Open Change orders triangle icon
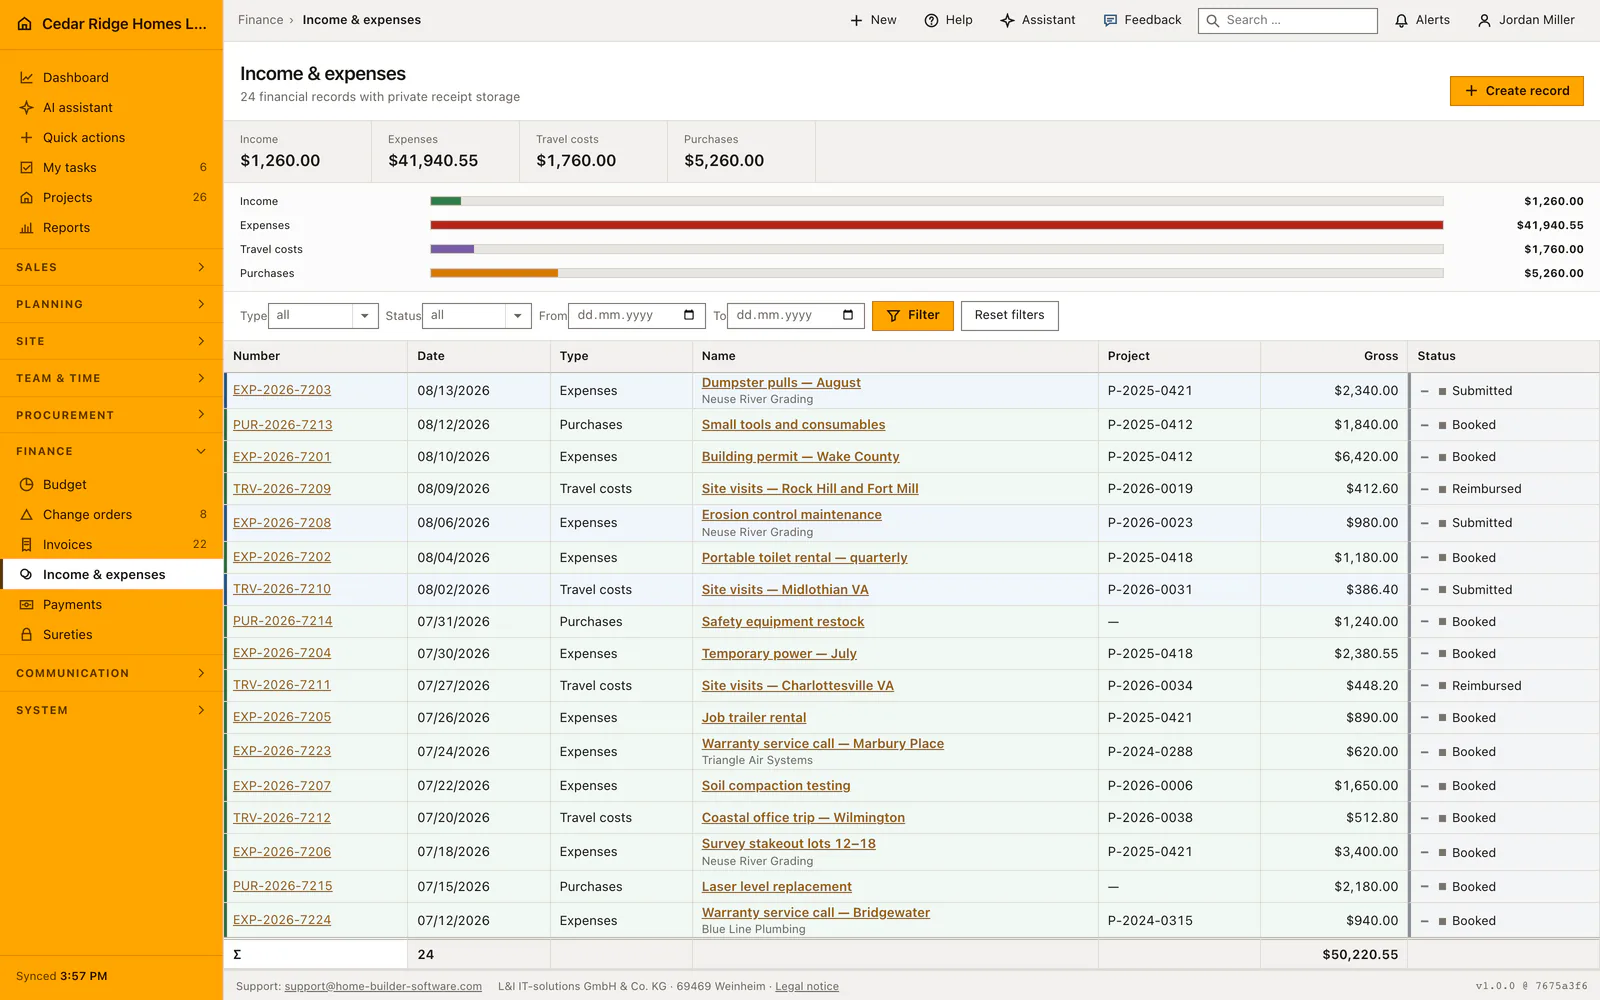This screenshot has height=1000, width=1600. point(27,515)
